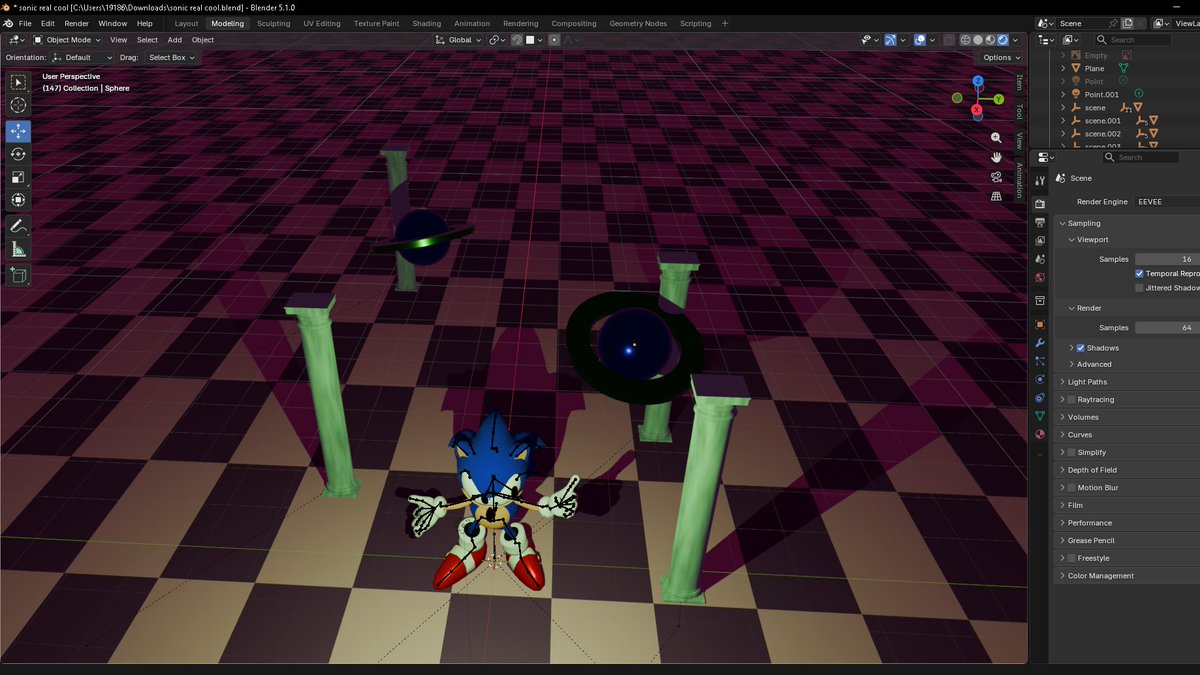Enable the Jittered Shadows checkbox
1200x675 pixels.
(x=1139, y=288)
